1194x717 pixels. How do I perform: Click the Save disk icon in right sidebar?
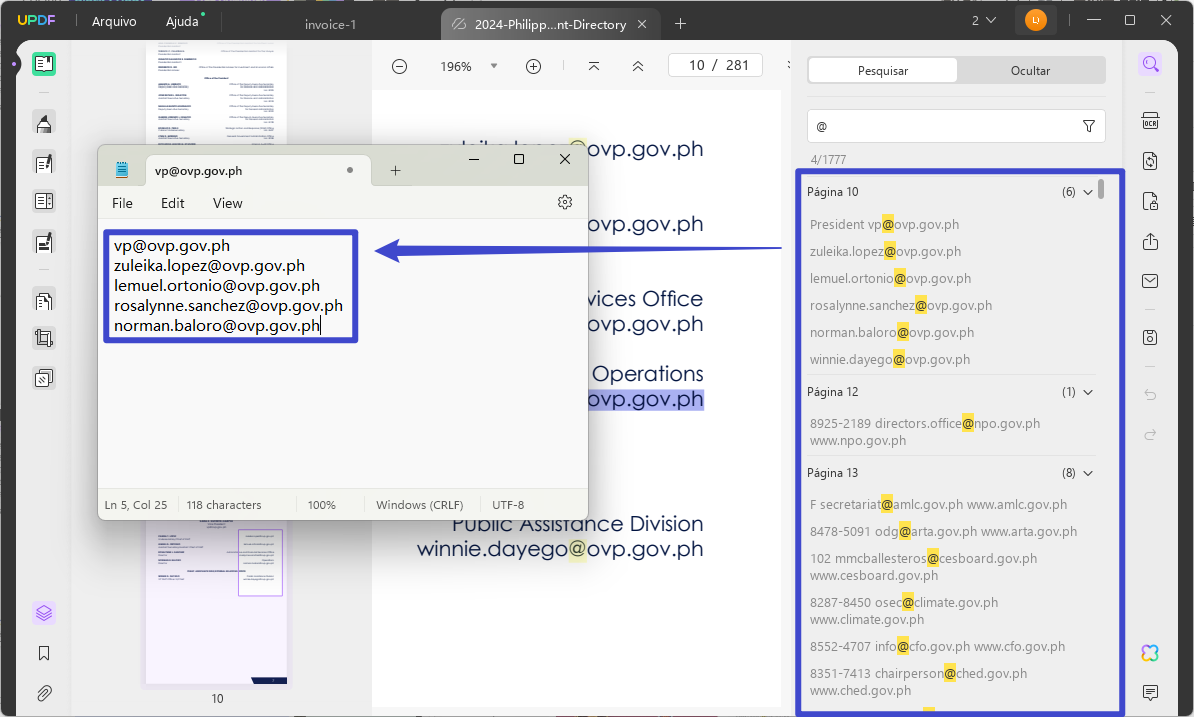(1151, 337)
